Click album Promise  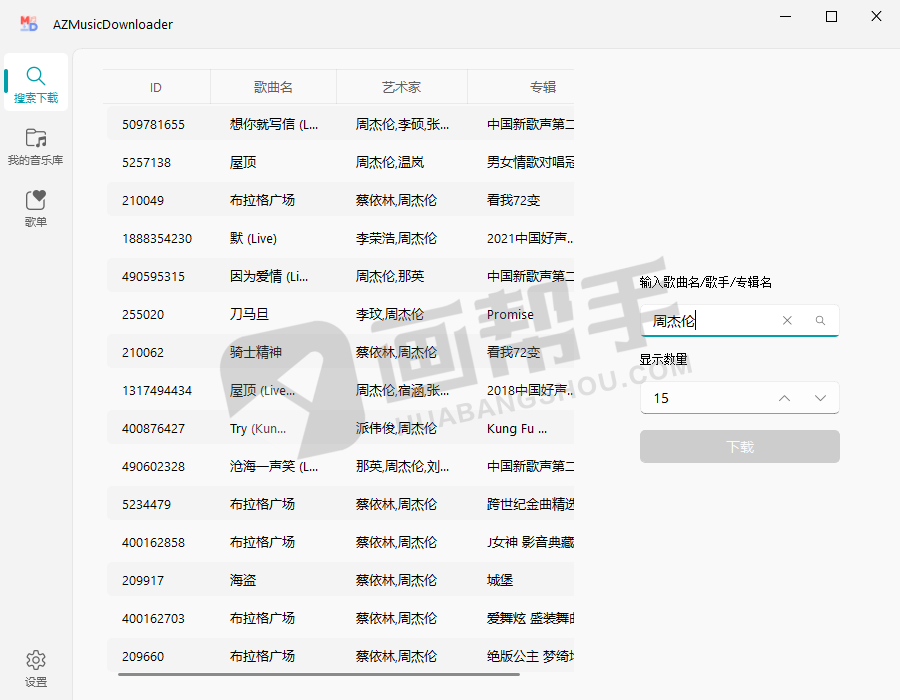pos(510,314)
